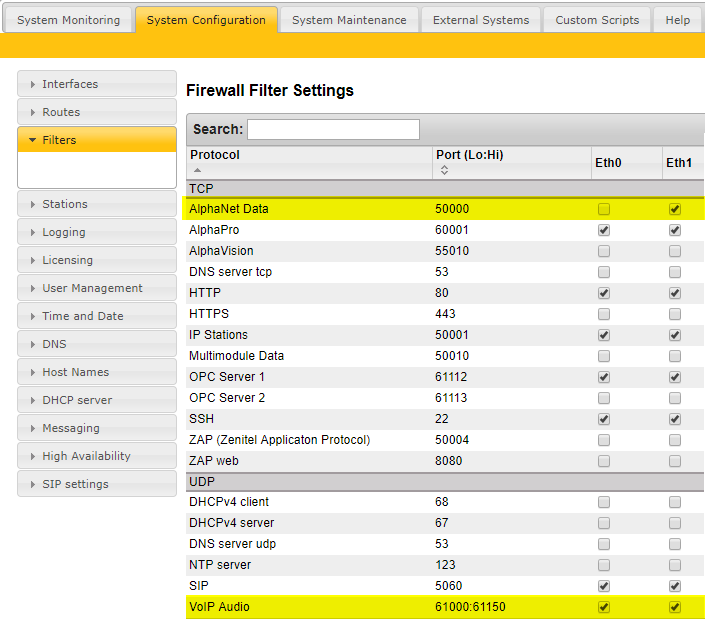This screenshot has height=619, width=705.
Task: Expand the Interfaces sidebar section
Action: pyautogui.click(x=97, y=84)
